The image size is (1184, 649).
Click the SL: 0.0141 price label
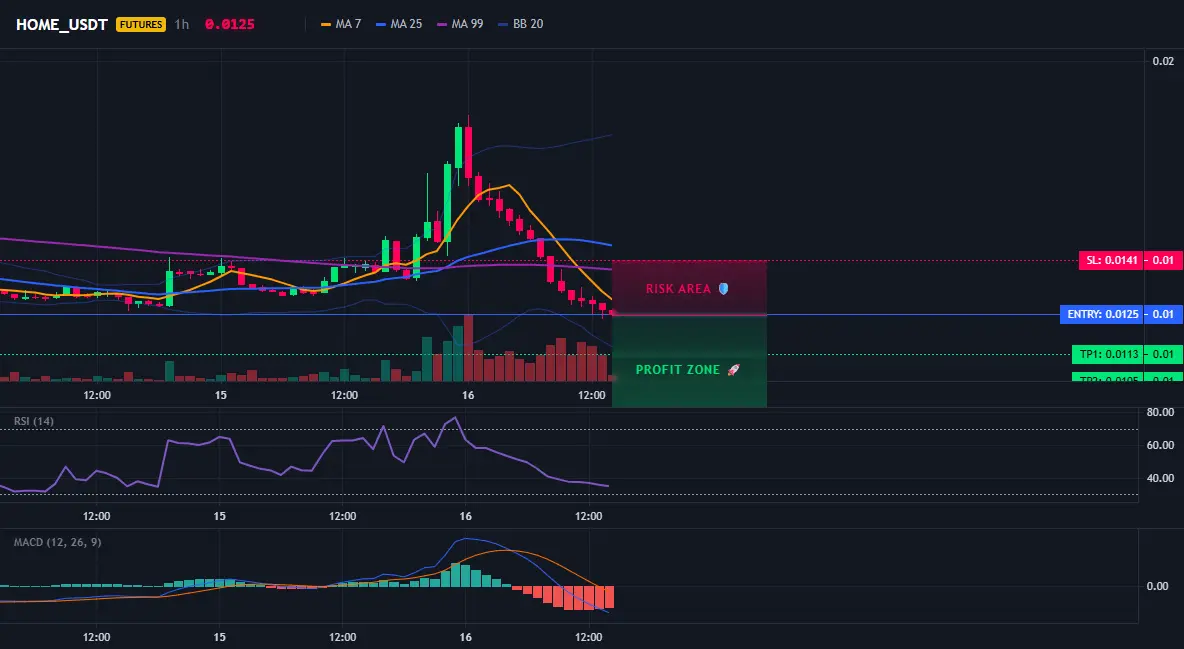pos(1111,261)
